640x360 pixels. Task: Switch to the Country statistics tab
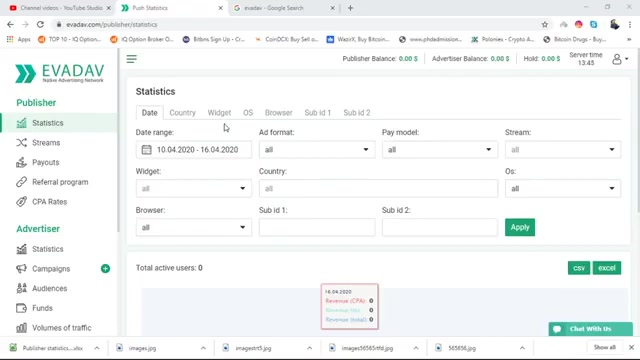[182, 113]
